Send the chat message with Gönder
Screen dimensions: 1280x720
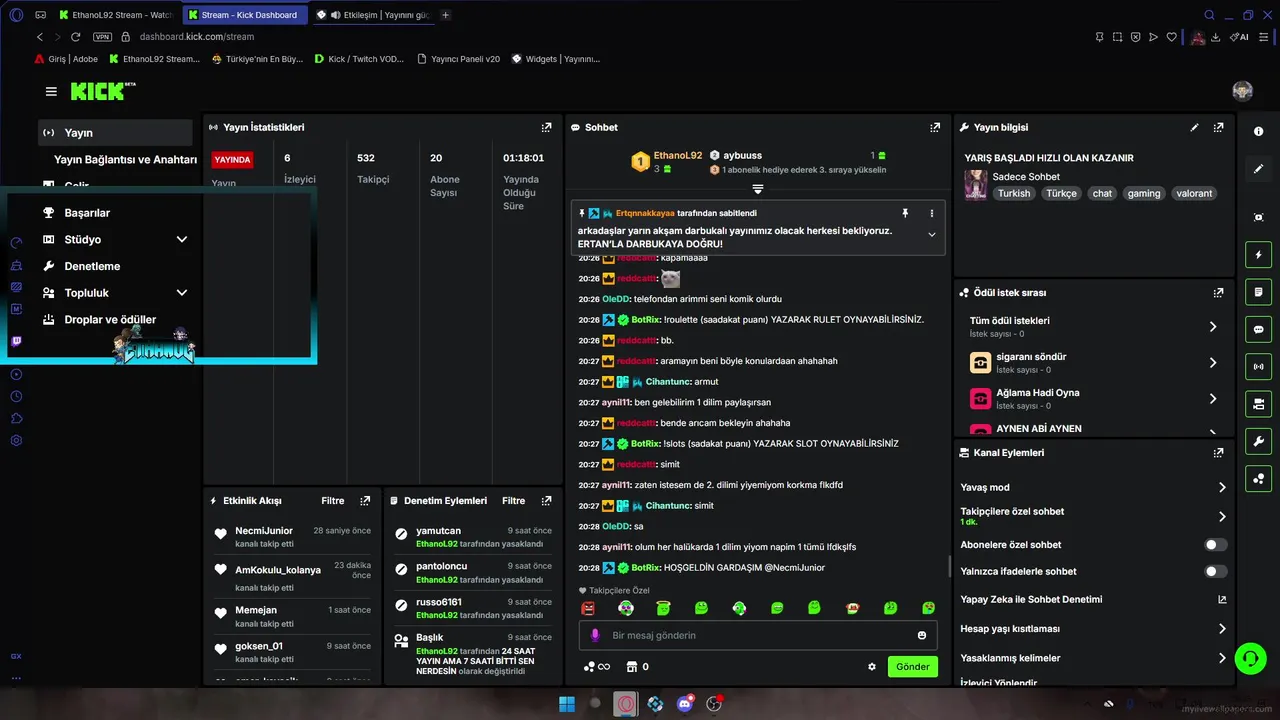click(913, 667)
